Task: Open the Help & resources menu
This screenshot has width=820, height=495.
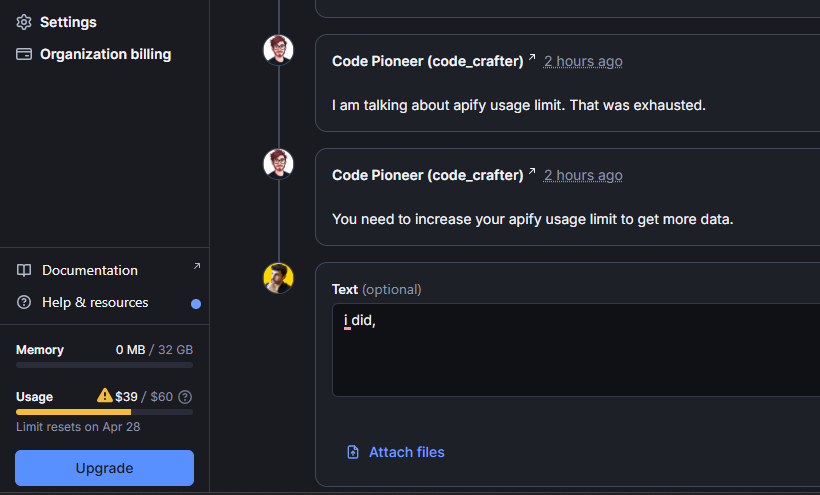Action: coord(95,302)
